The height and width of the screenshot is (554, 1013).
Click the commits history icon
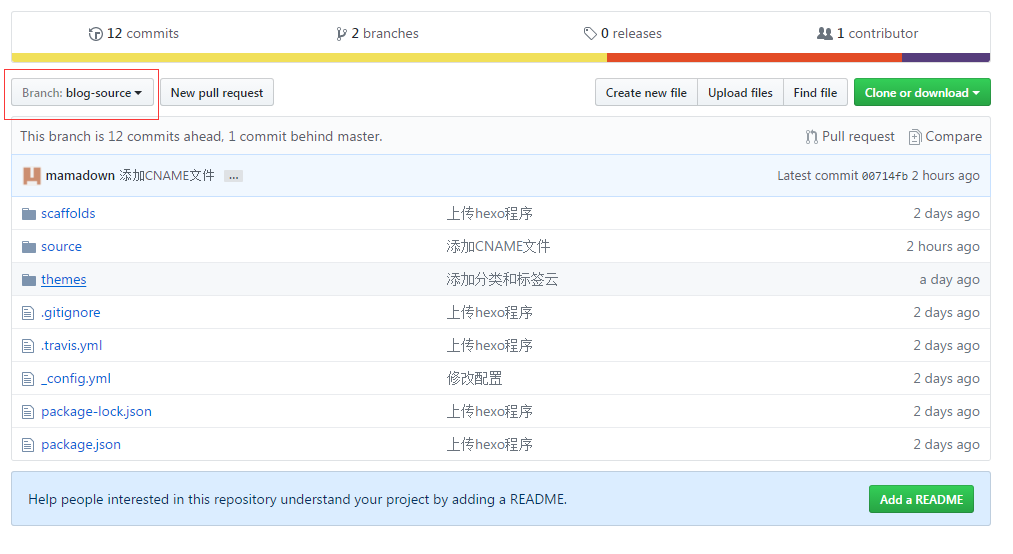point(95,34)
